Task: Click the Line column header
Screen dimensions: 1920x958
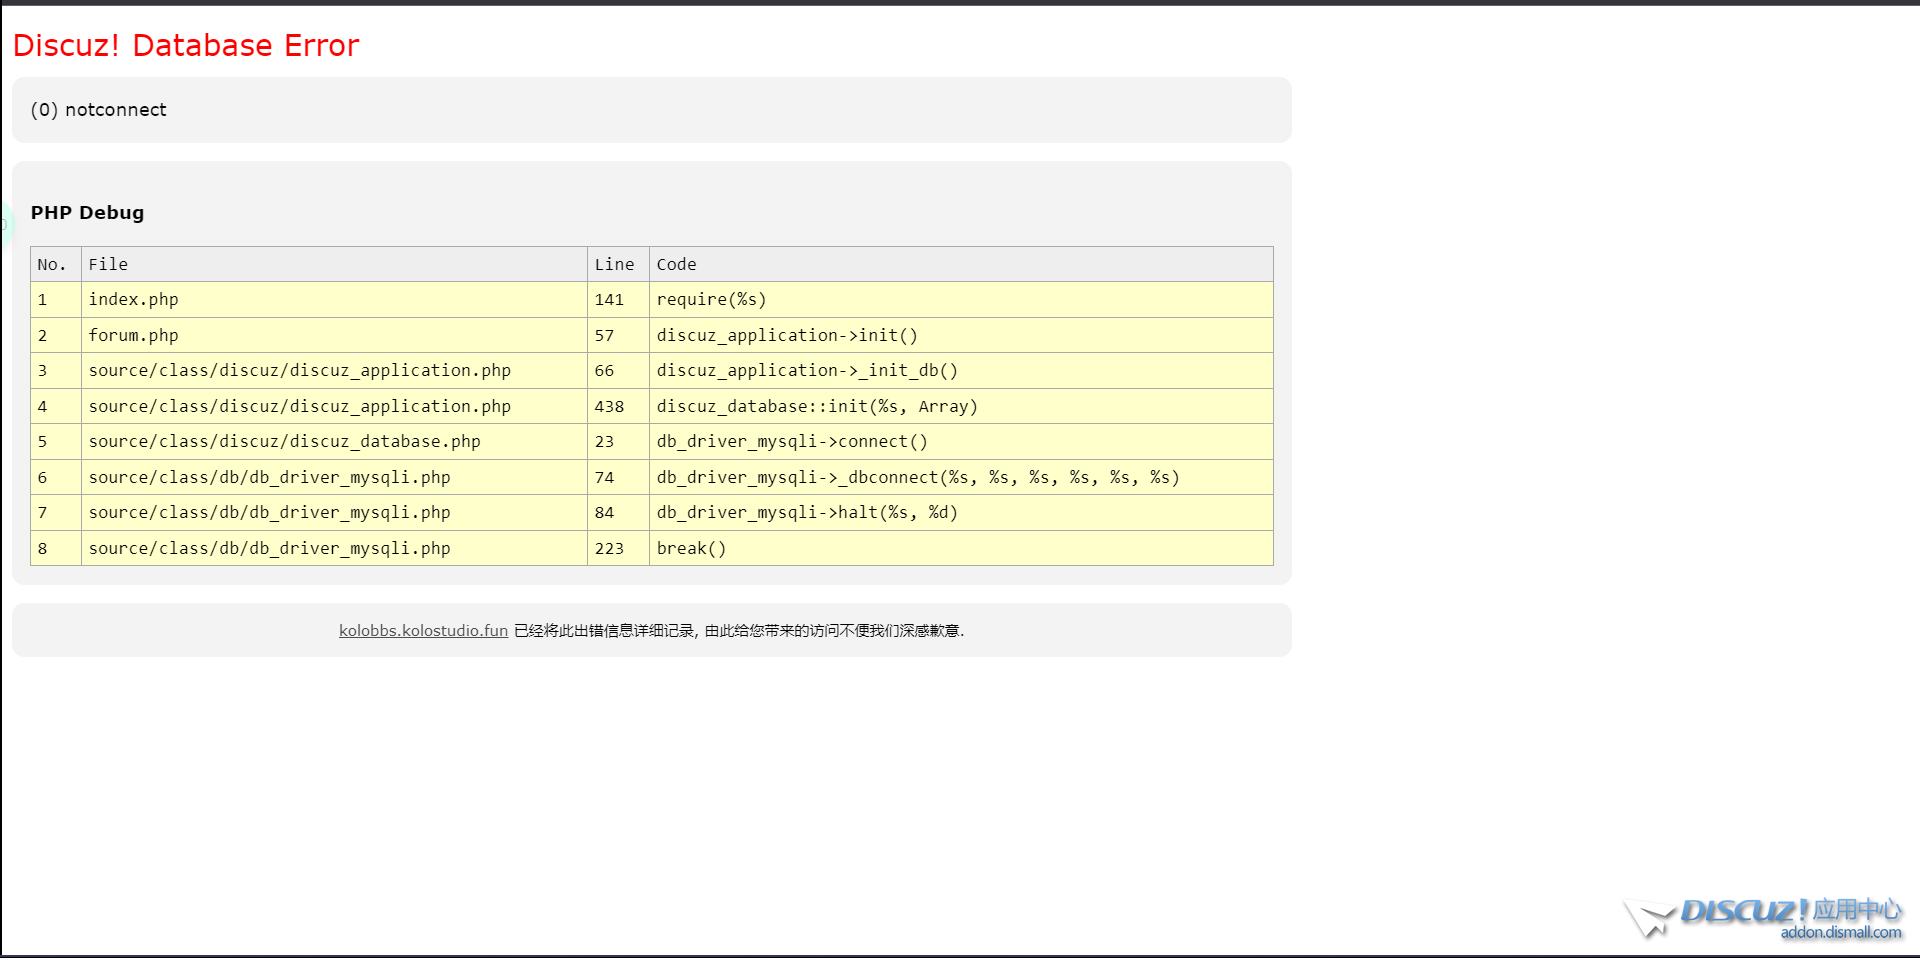Action: (x=614, y=265)
